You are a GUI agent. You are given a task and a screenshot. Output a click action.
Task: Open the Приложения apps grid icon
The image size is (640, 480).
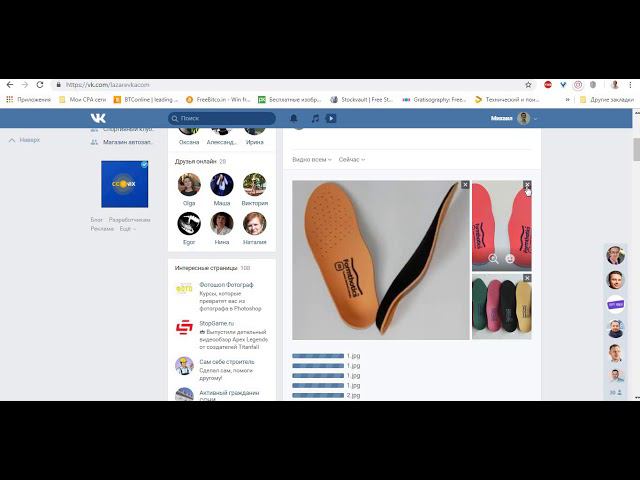point(10,99)
